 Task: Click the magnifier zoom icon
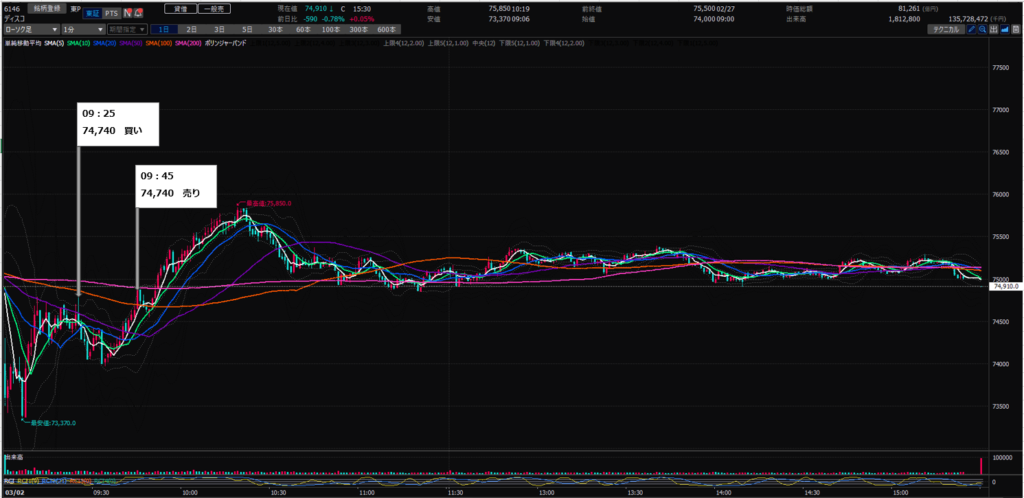click(x=982, y=30)
